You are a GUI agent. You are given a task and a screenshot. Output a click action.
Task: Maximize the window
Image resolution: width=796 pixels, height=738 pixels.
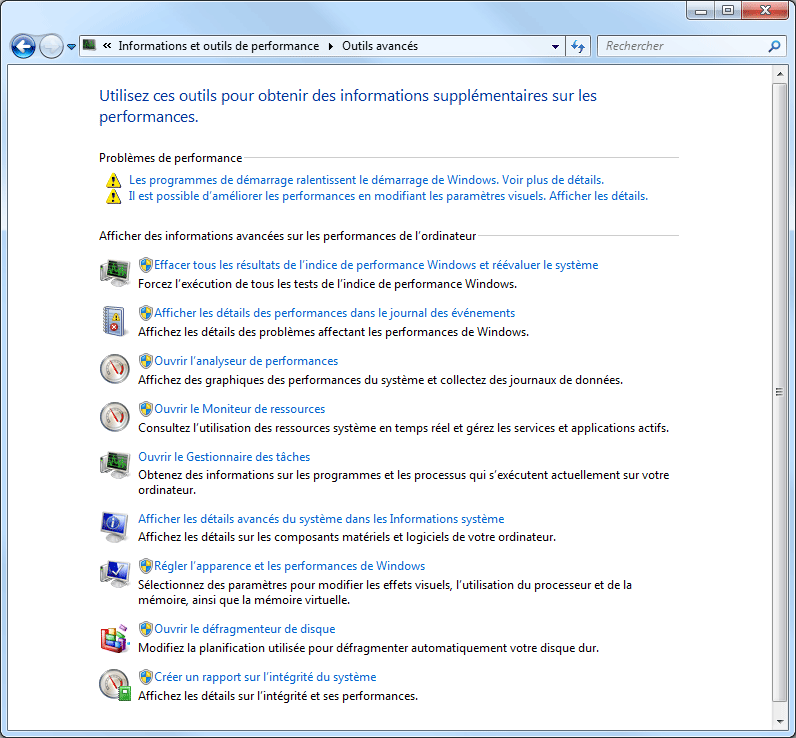coord(728,10)
